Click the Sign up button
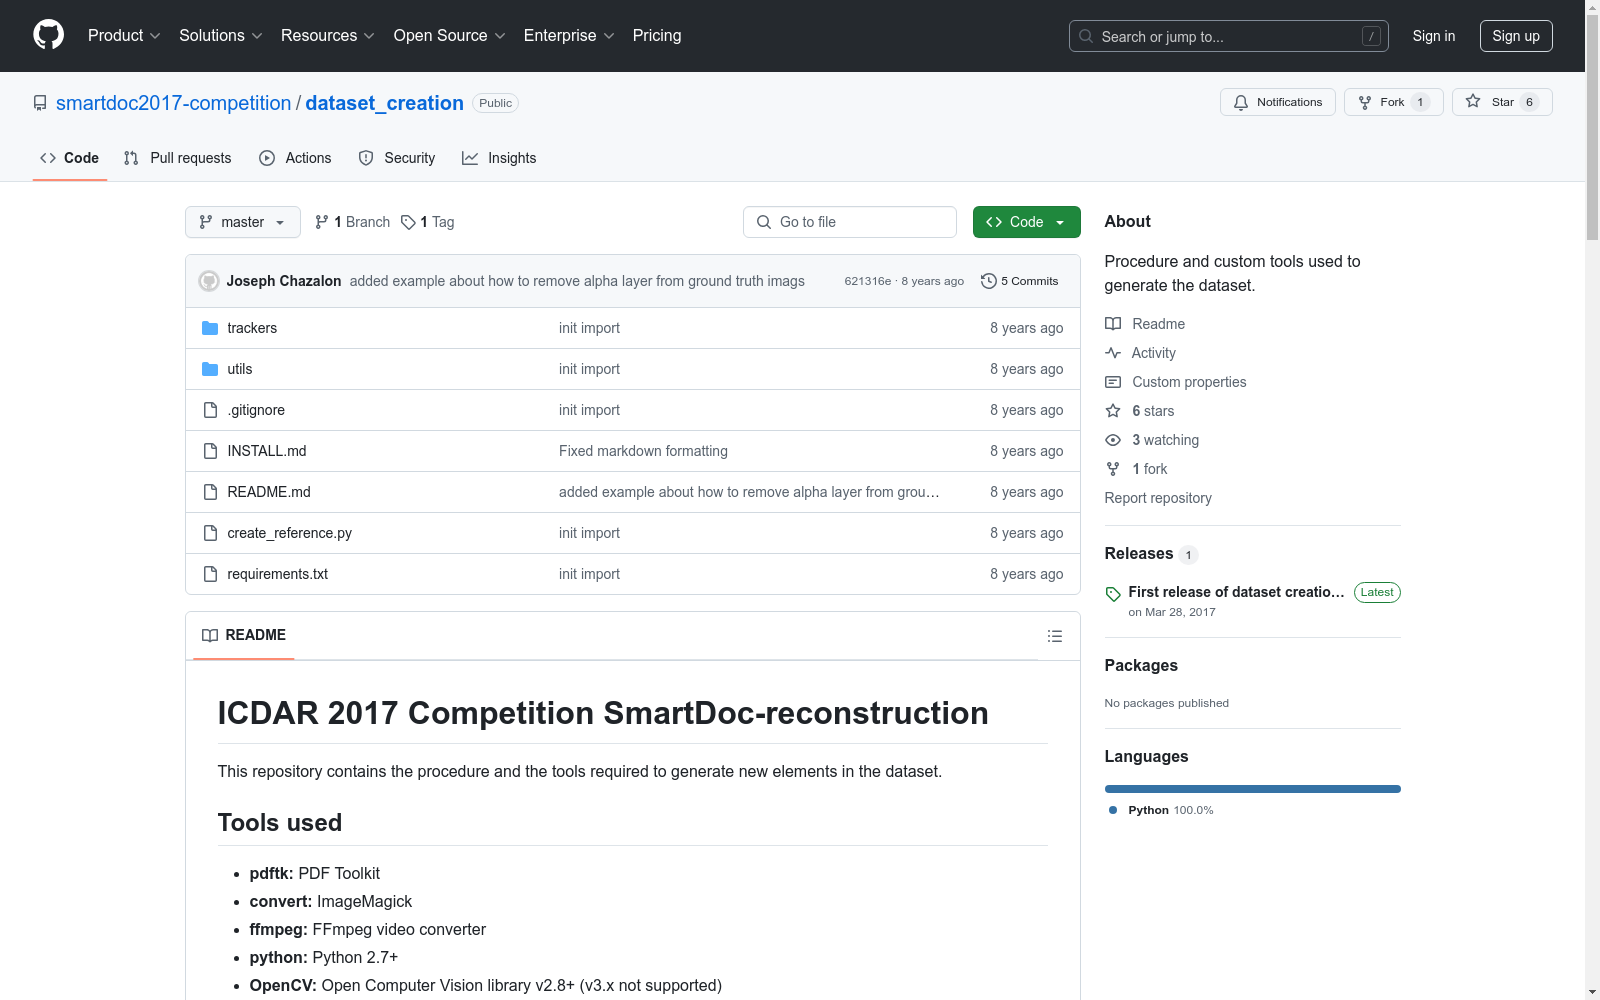This screenshot has width=1600, height=1000. point(1516,36)
